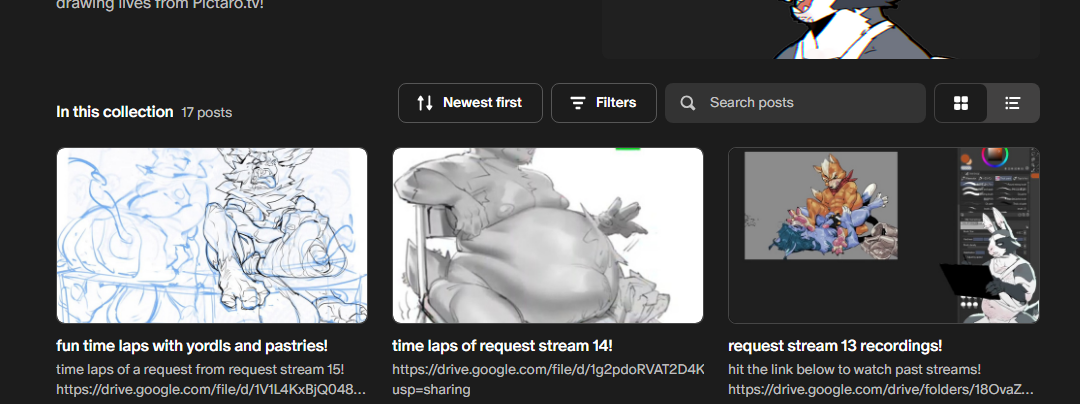
Task: Click the In this collection heading
Action: click(x=115, y=111)
